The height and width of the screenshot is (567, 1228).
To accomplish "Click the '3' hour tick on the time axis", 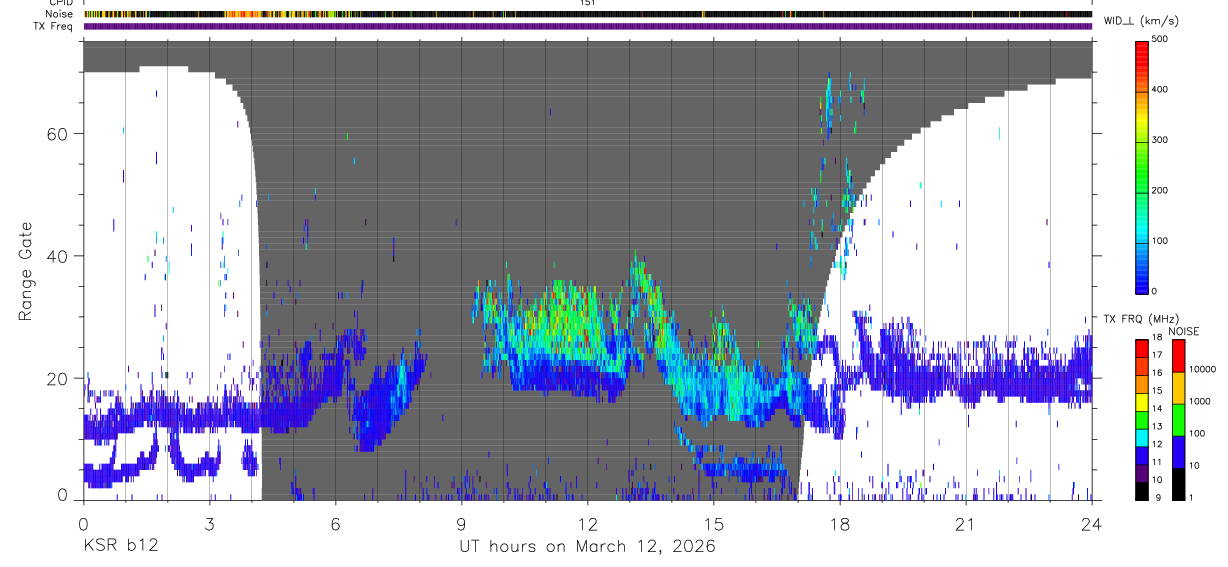I will (x=208, y=524).
